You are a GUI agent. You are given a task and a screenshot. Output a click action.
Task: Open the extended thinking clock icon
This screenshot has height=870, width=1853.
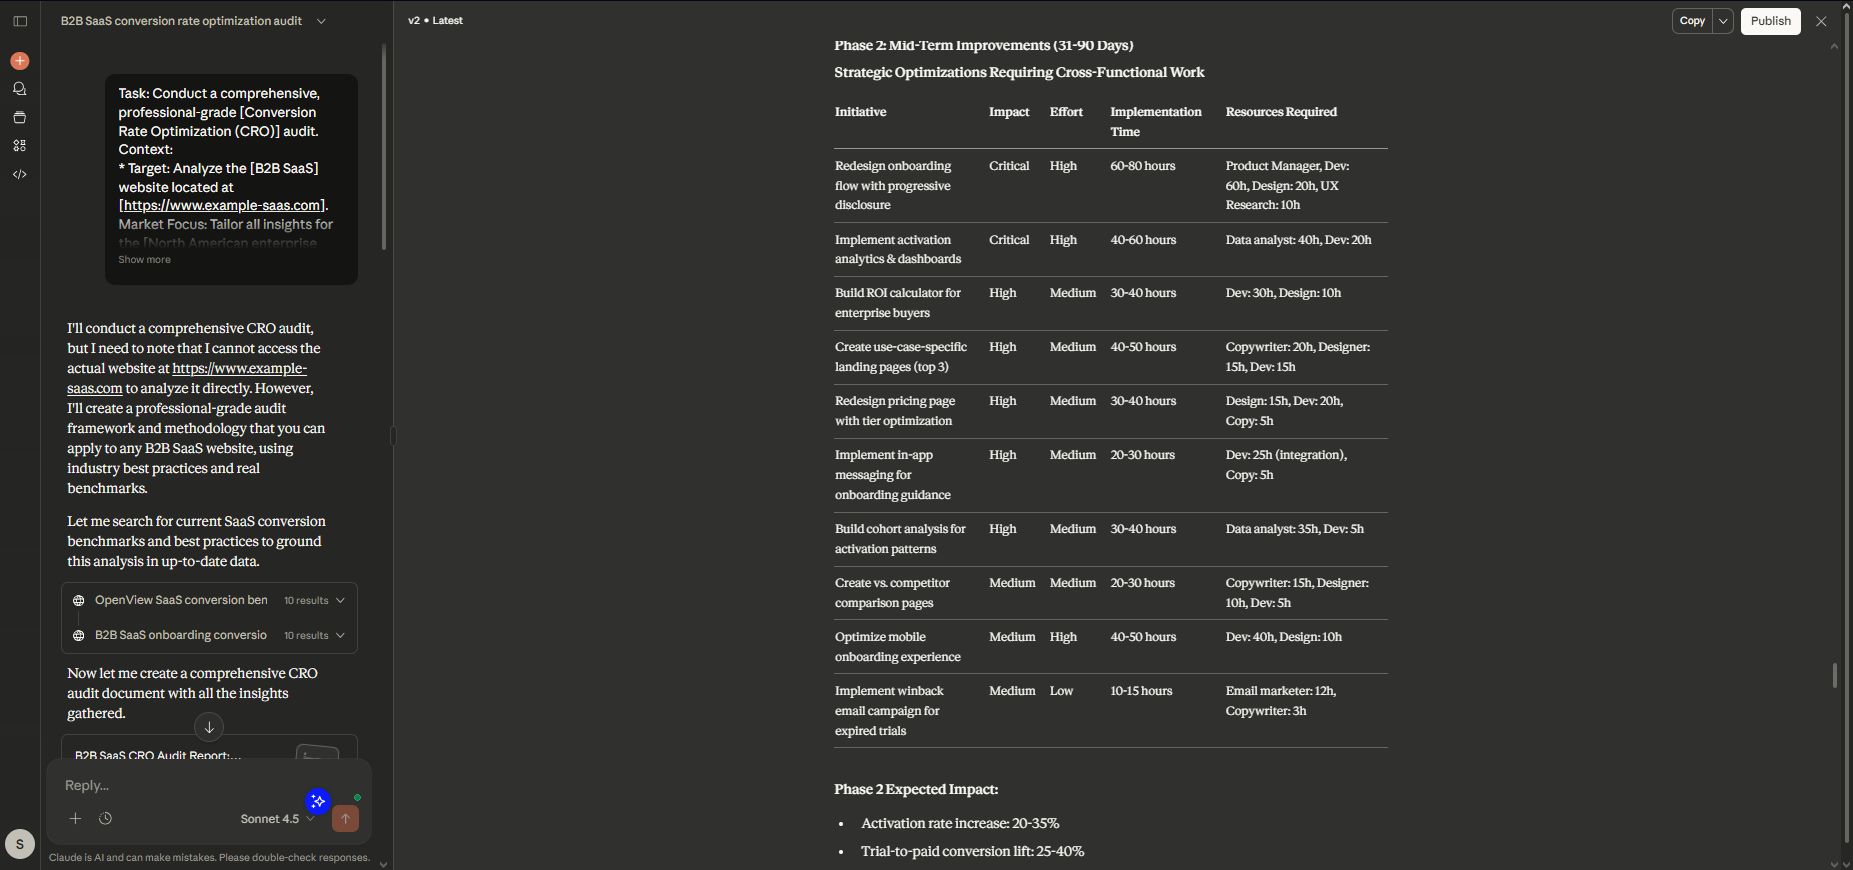105,819
